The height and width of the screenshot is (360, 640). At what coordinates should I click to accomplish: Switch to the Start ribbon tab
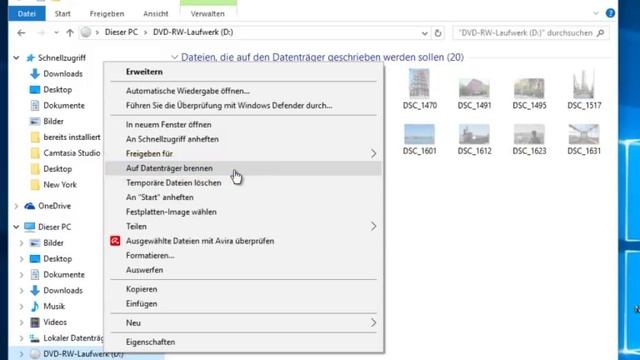point(62,13)
